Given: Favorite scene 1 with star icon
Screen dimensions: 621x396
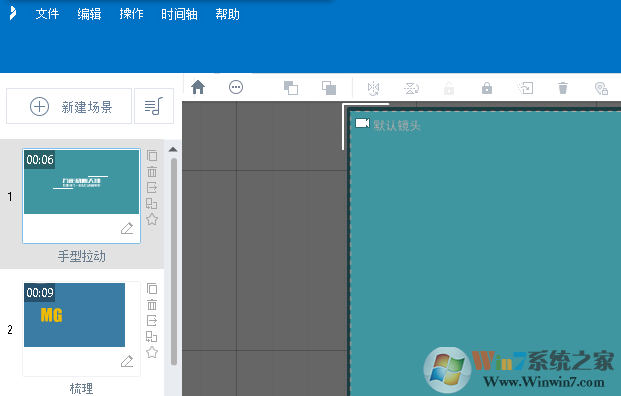Looking at the screenshot, I should point(152,219).
